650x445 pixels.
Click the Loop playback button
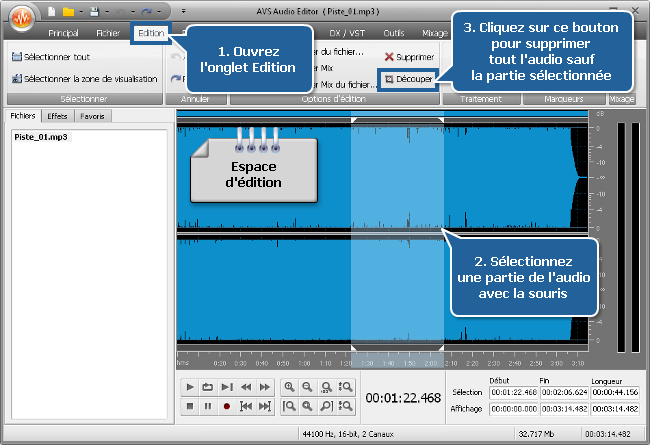click(208, 387)
